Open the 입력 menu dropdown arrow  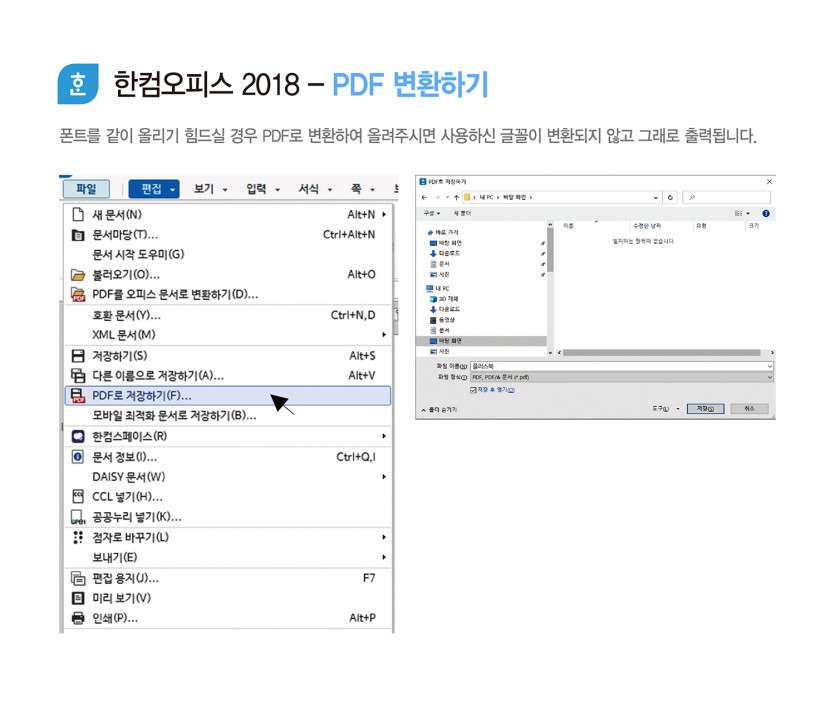click(x=277, y=190)
